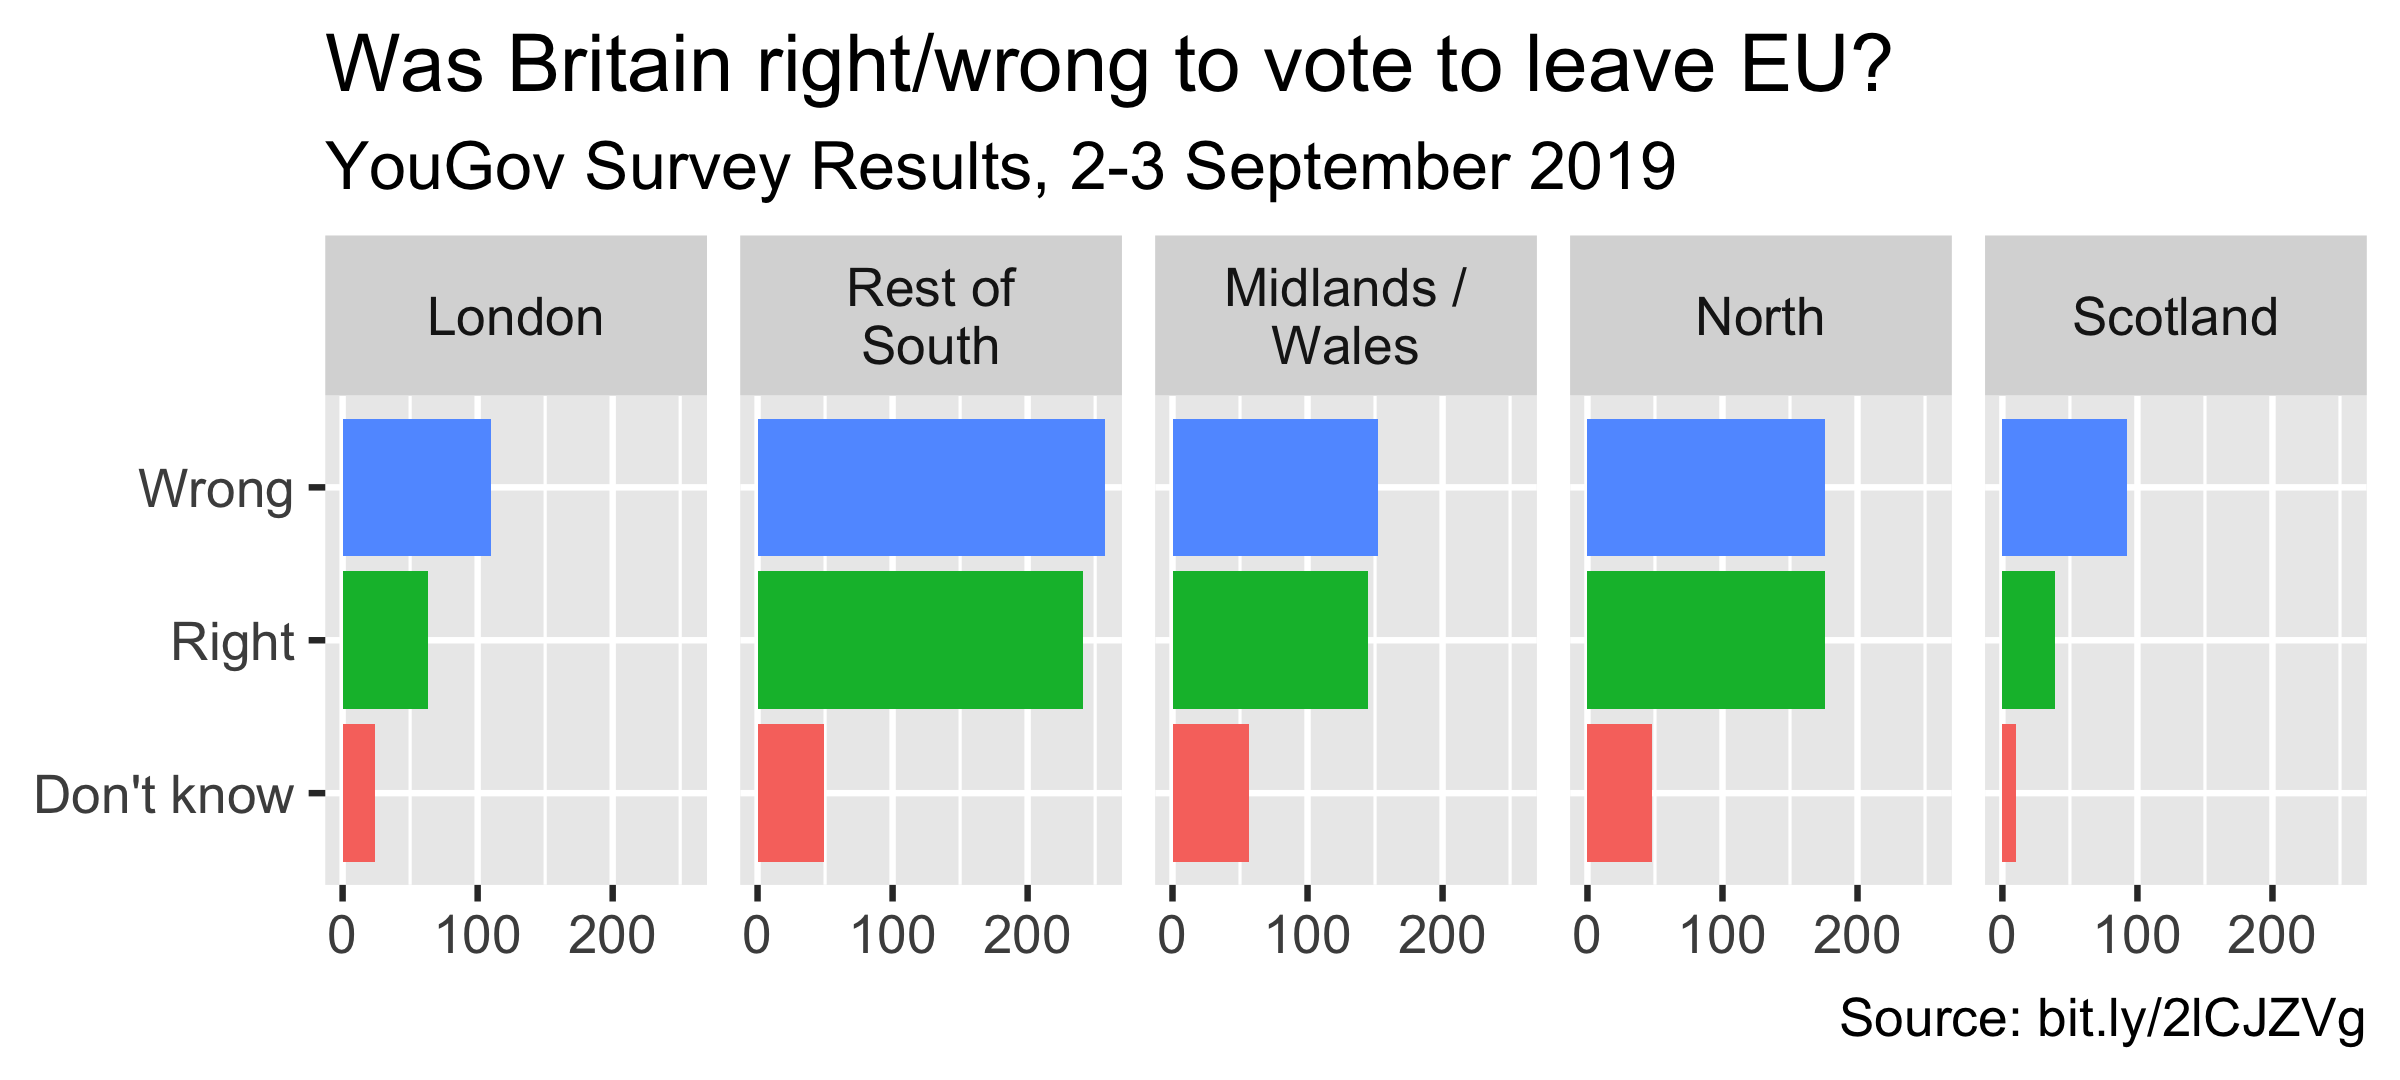The width and height of the screenshot is (2400, 1080).
Task: Select the Rest of South facet header
Action: coord(930,316)
